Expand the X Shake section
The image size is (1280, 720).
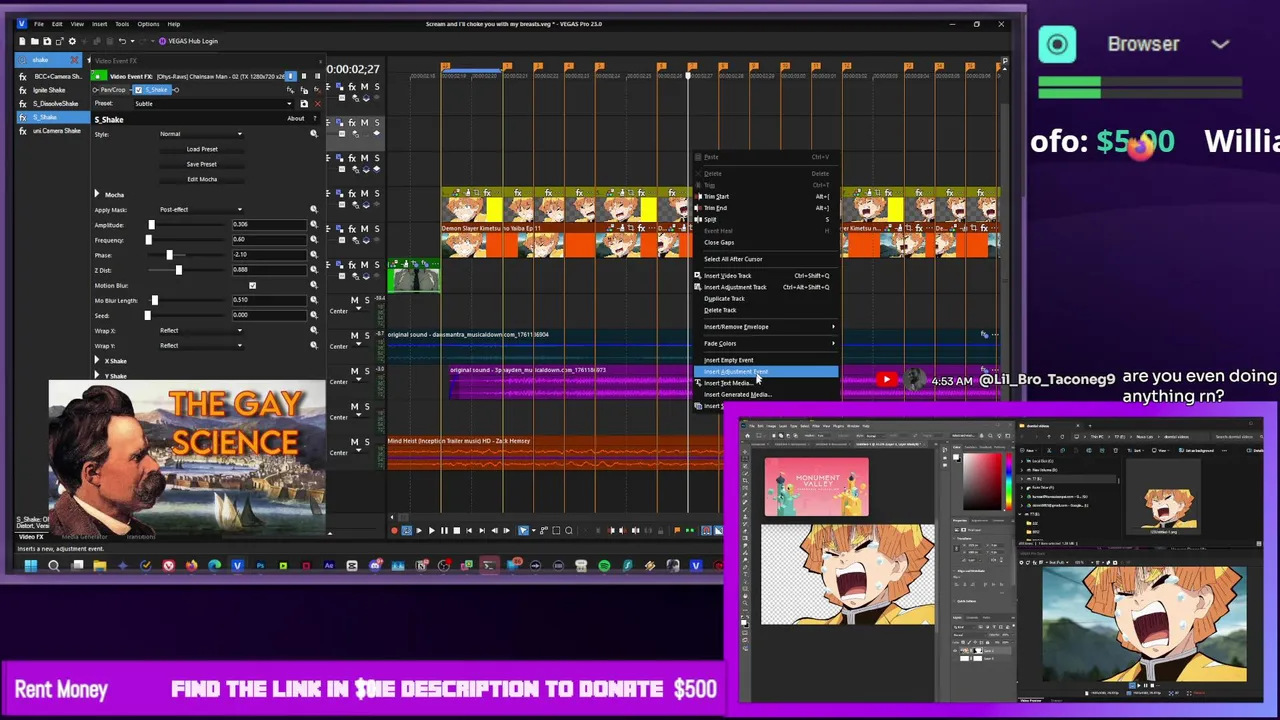(x=97, y=361)
